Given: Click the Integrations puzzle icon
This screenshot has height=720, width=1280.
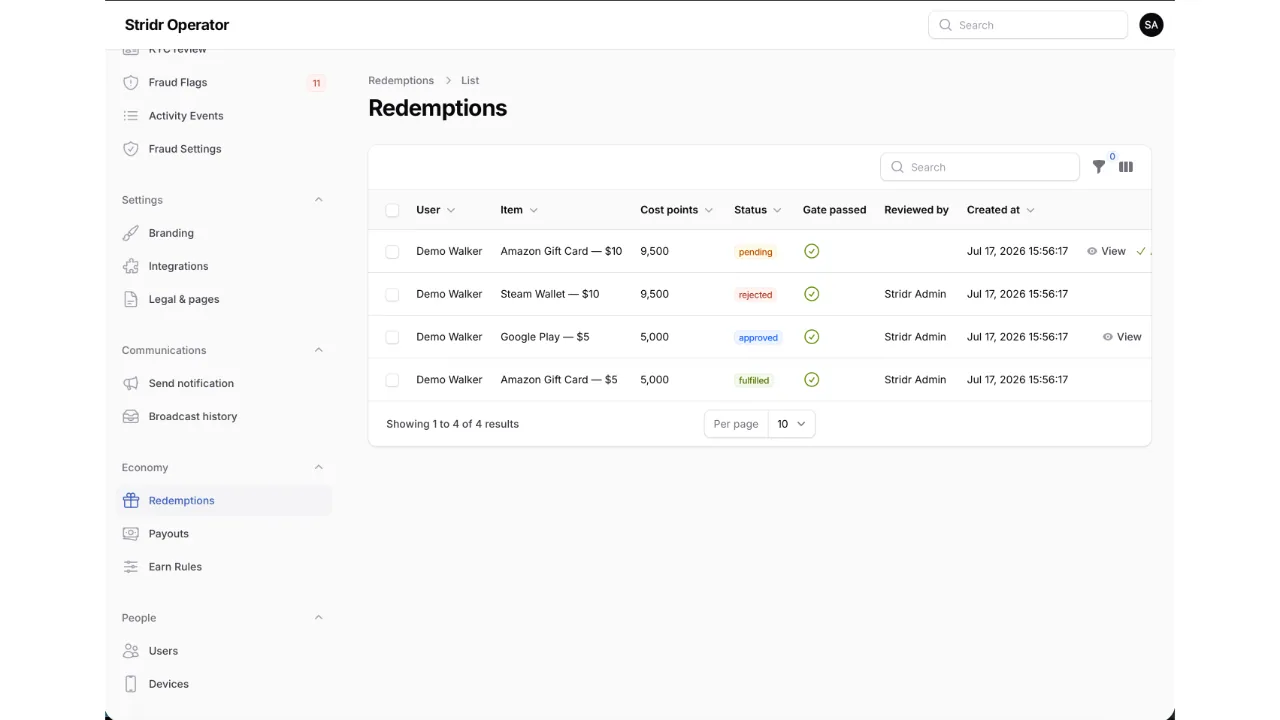Looking at the screenshot, I should (130, 266).
